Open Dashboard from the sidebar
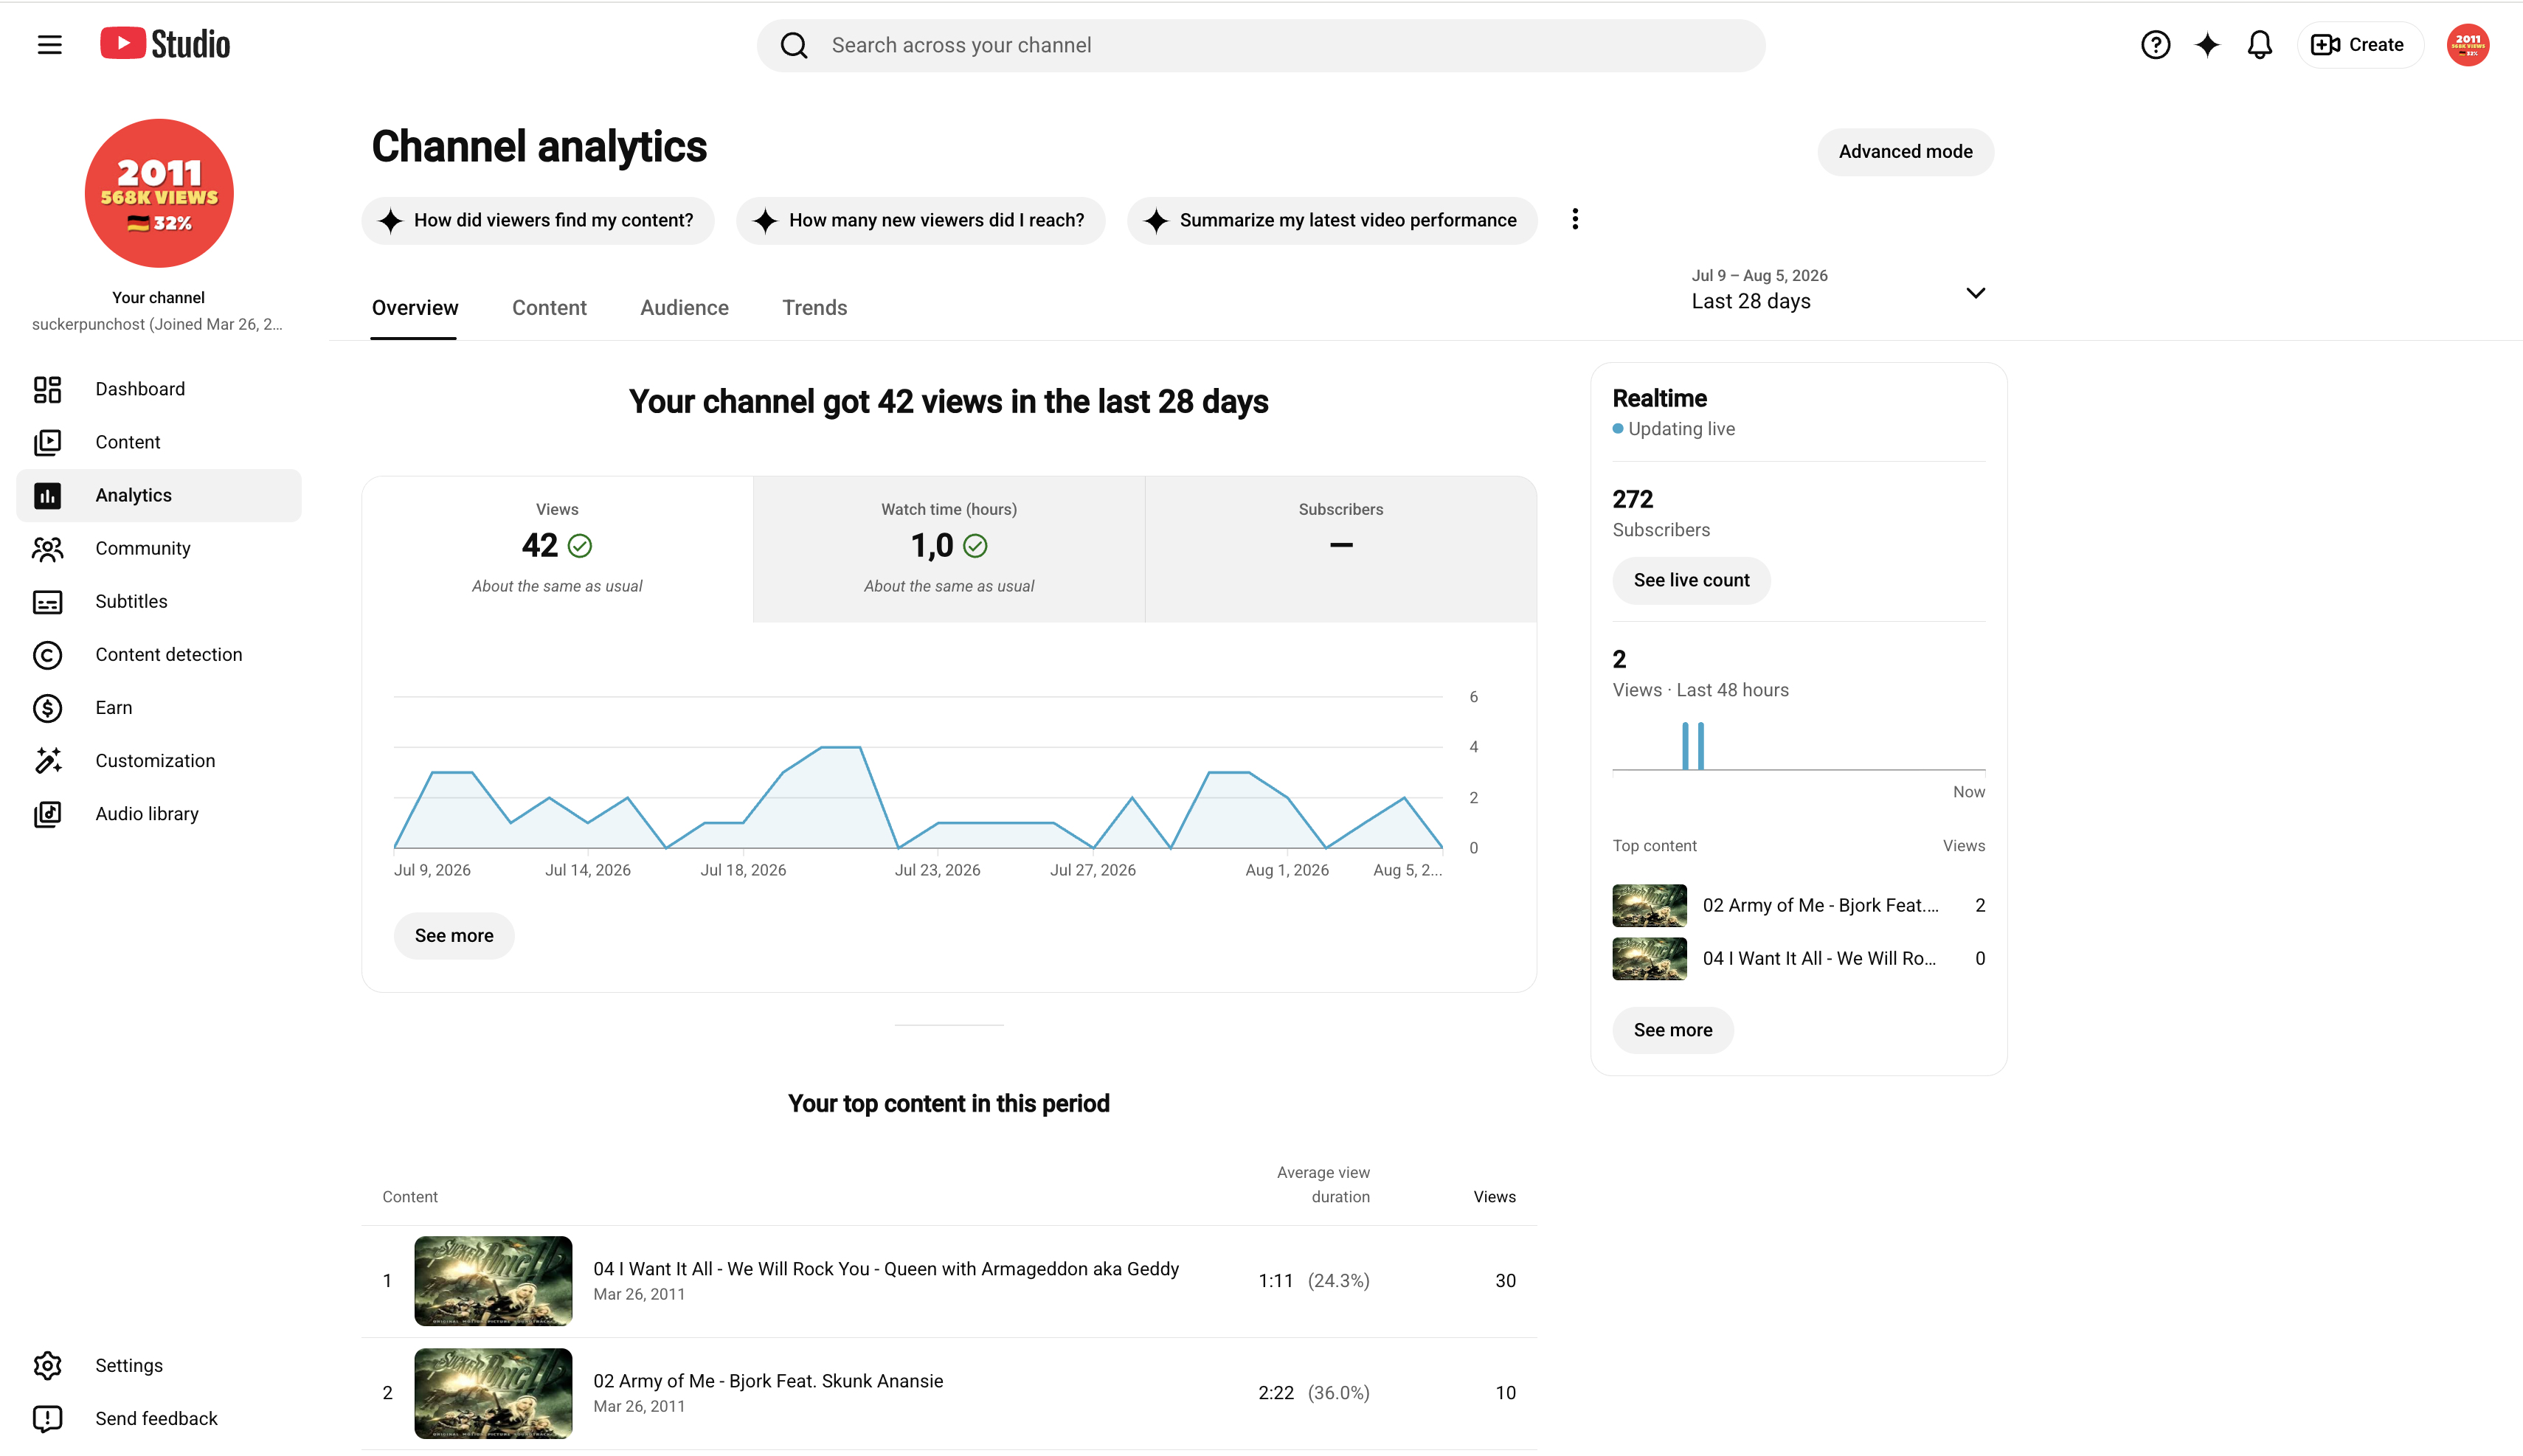 (x=159, y=389)
